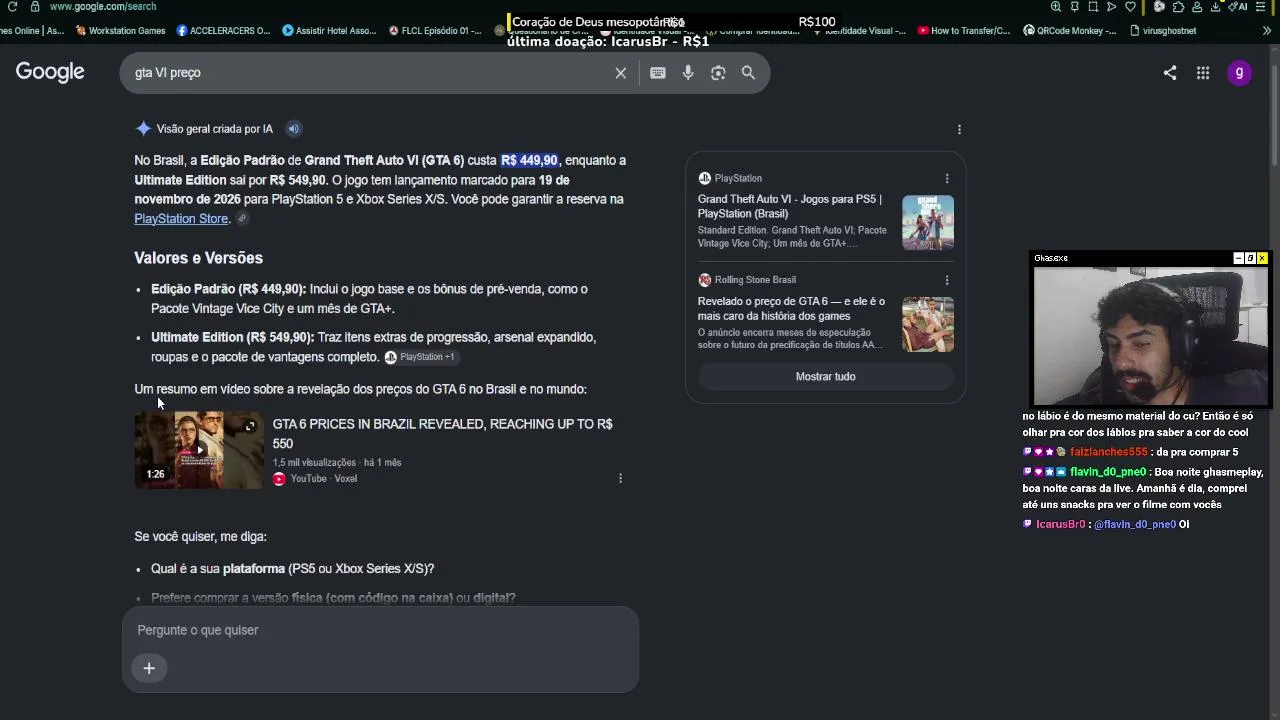1280x720 pixels.
Task: Click the screenshot capture icon in toolbar
Action: click(x=1093, y=6)
